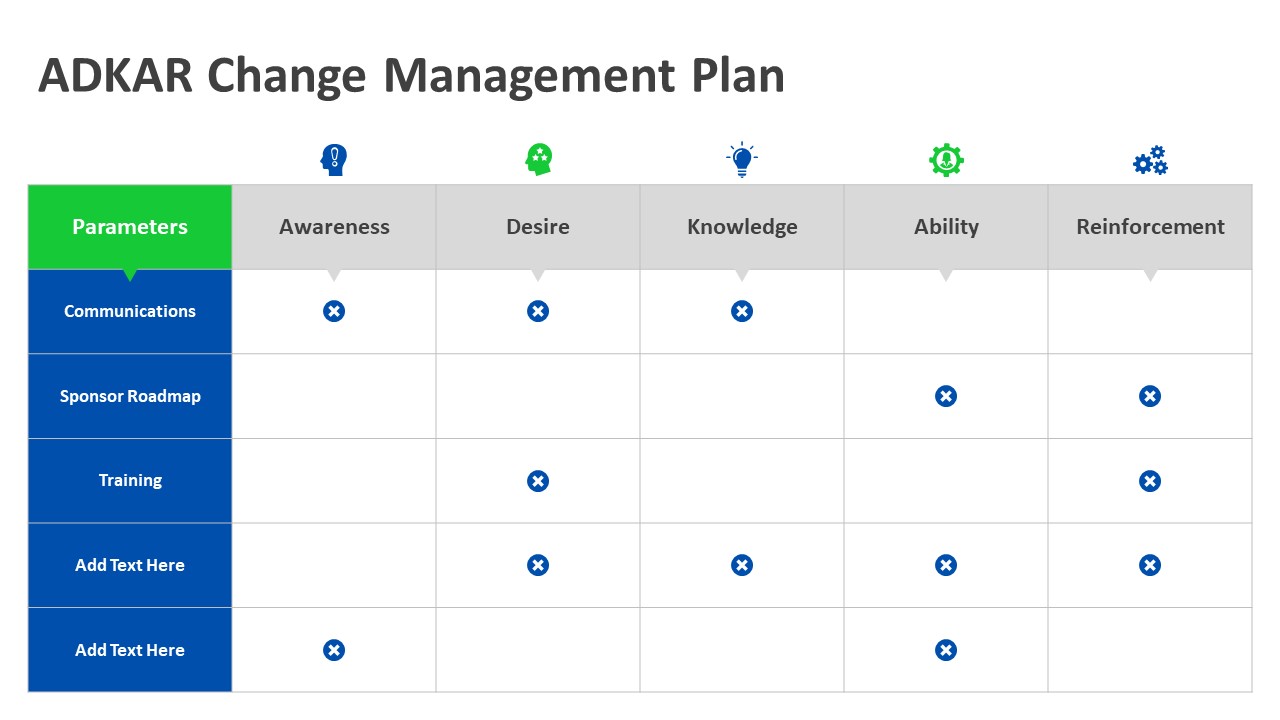The image size is (1280, 720).
Task: Click Sponsor Roadmap Reinforcement X mark
Action: click(x=1150, y=396)
